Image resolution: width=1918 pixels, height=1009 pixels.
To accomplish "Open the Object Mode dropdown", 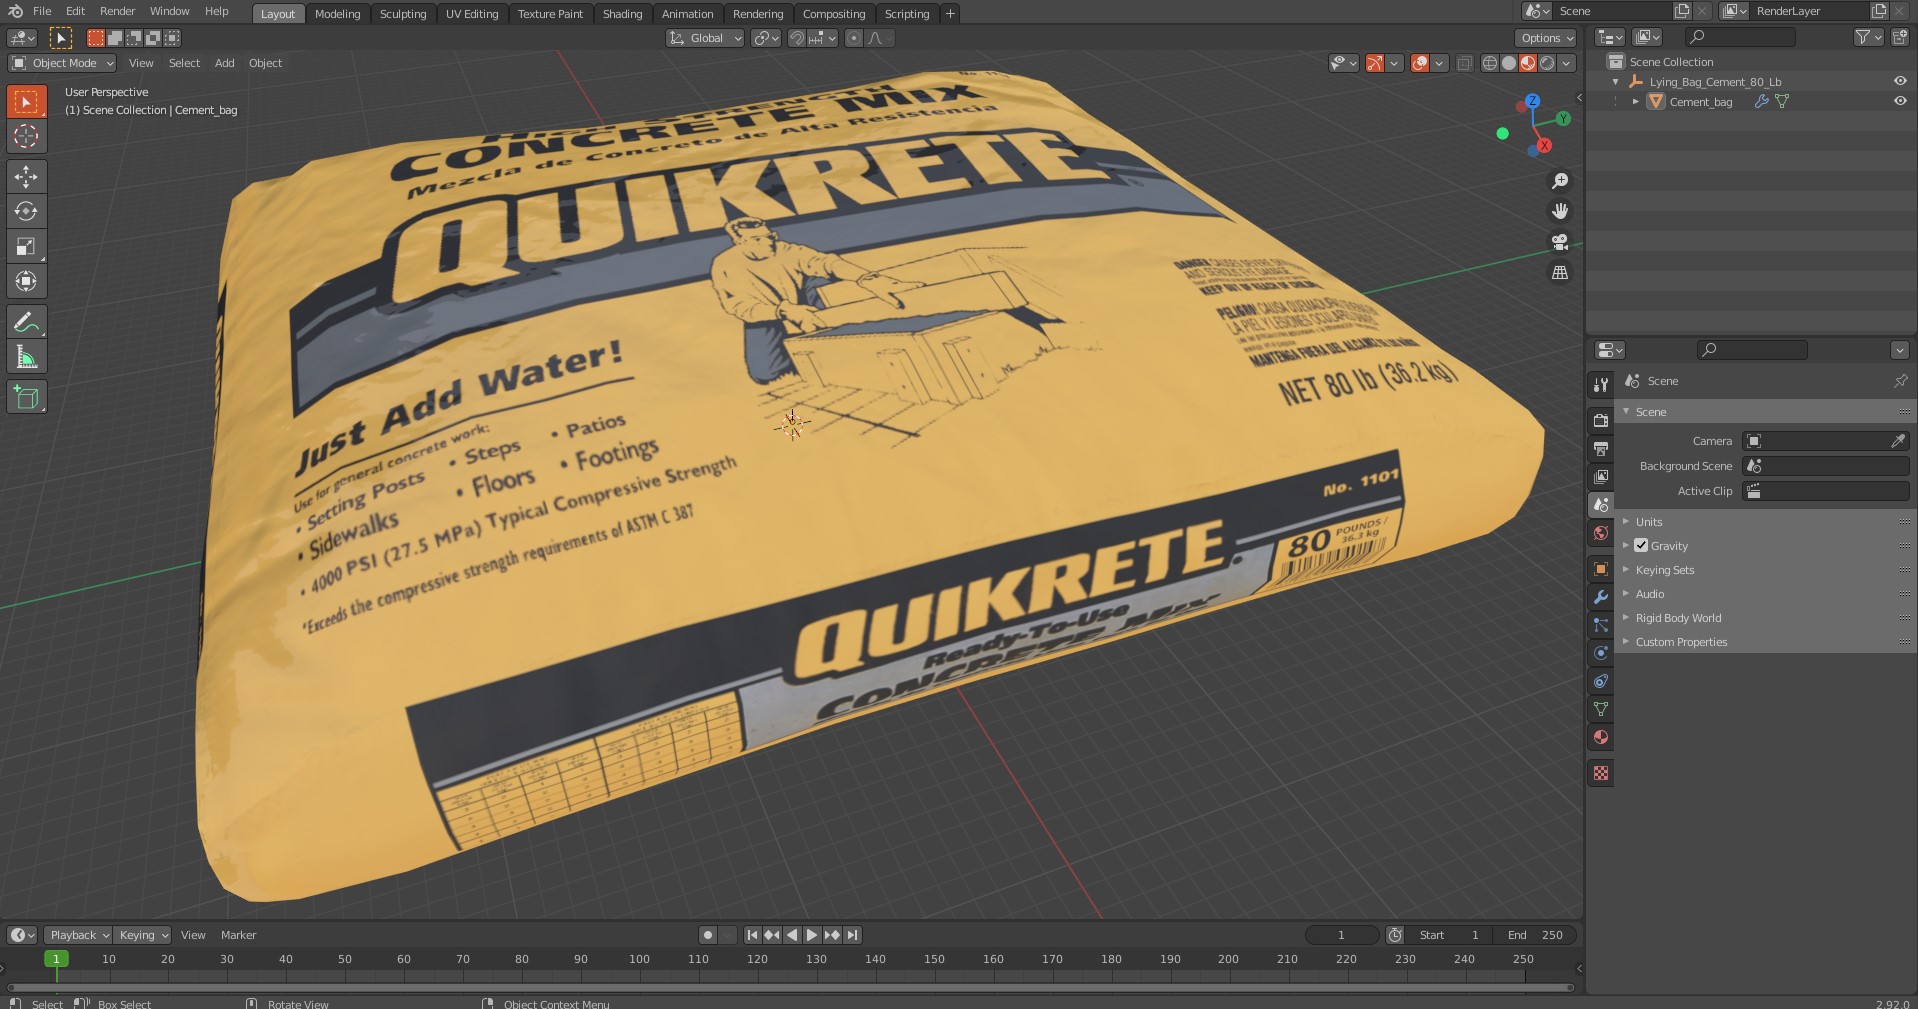I will click(62, 63).
